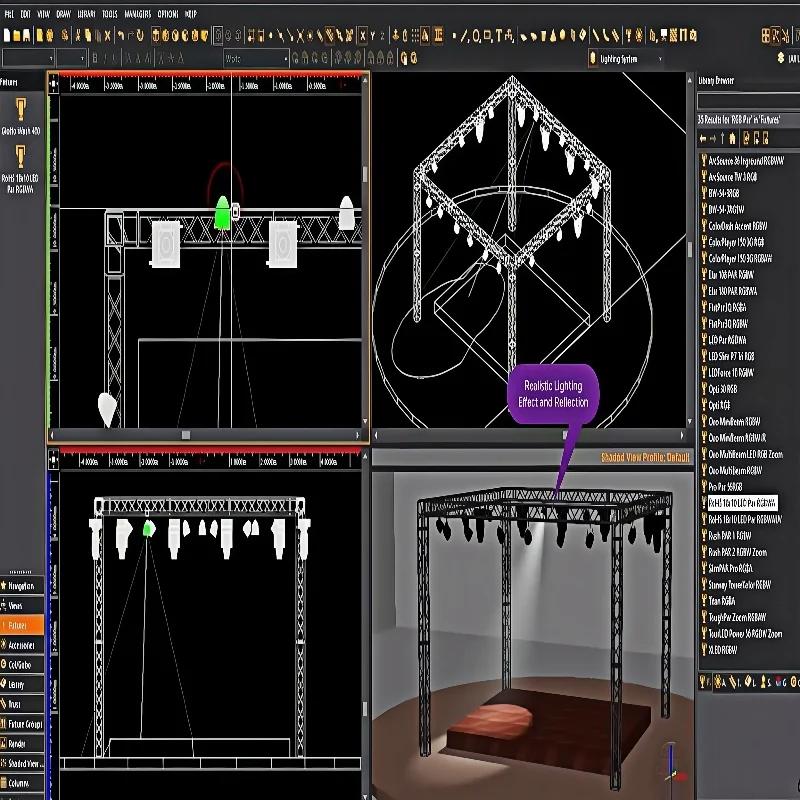Select ColorDash Accent RGBW library item
This screenshot has width=800, height=800.
coord(734,226)
